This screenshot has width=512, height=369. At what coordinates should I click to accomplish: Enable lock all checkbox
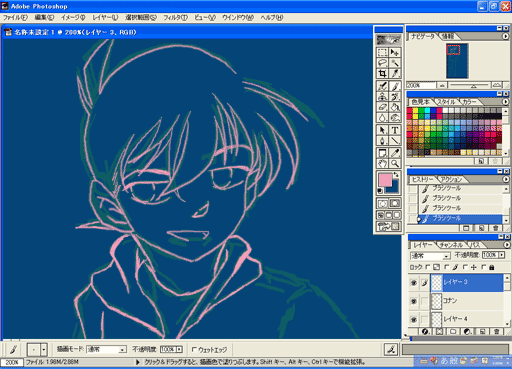[x=484, y=267]
